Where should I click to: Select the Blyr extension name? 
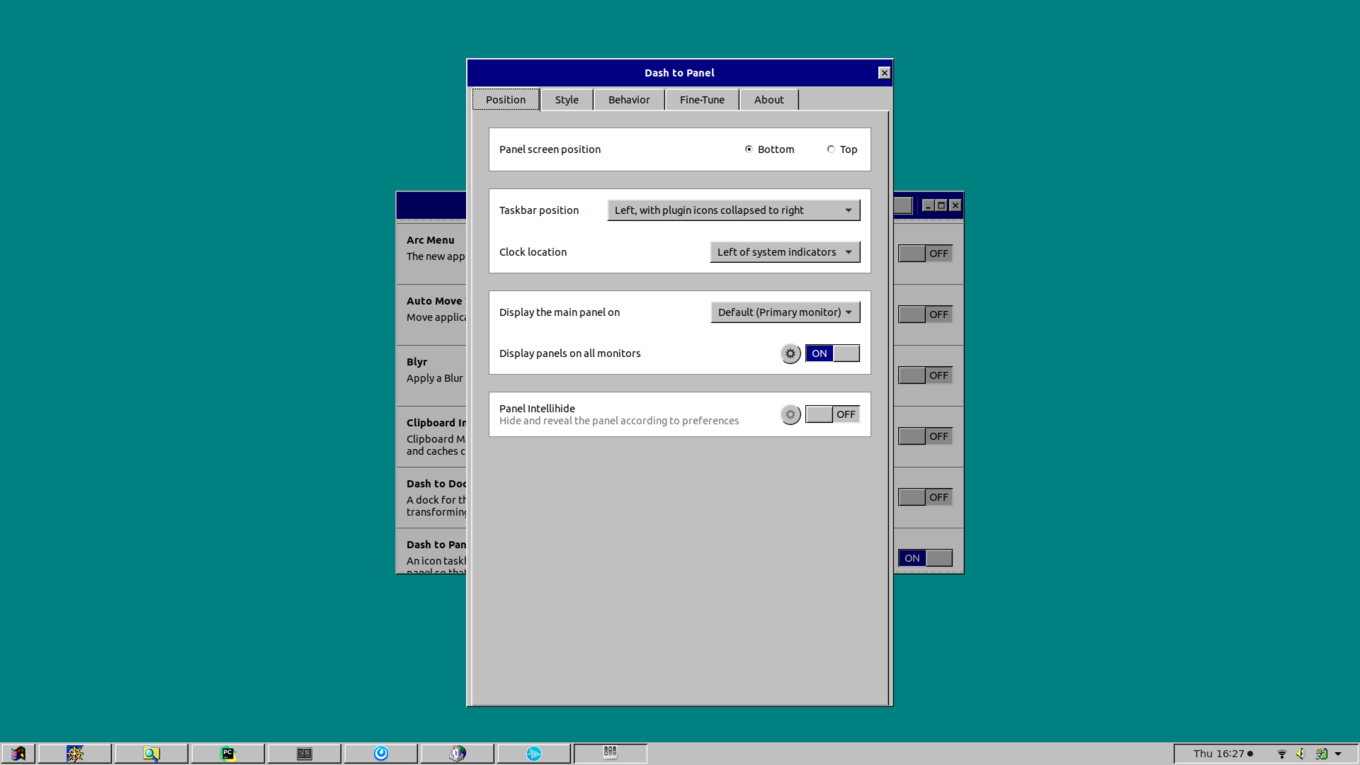pyautogui.click(x=417, y=362)
